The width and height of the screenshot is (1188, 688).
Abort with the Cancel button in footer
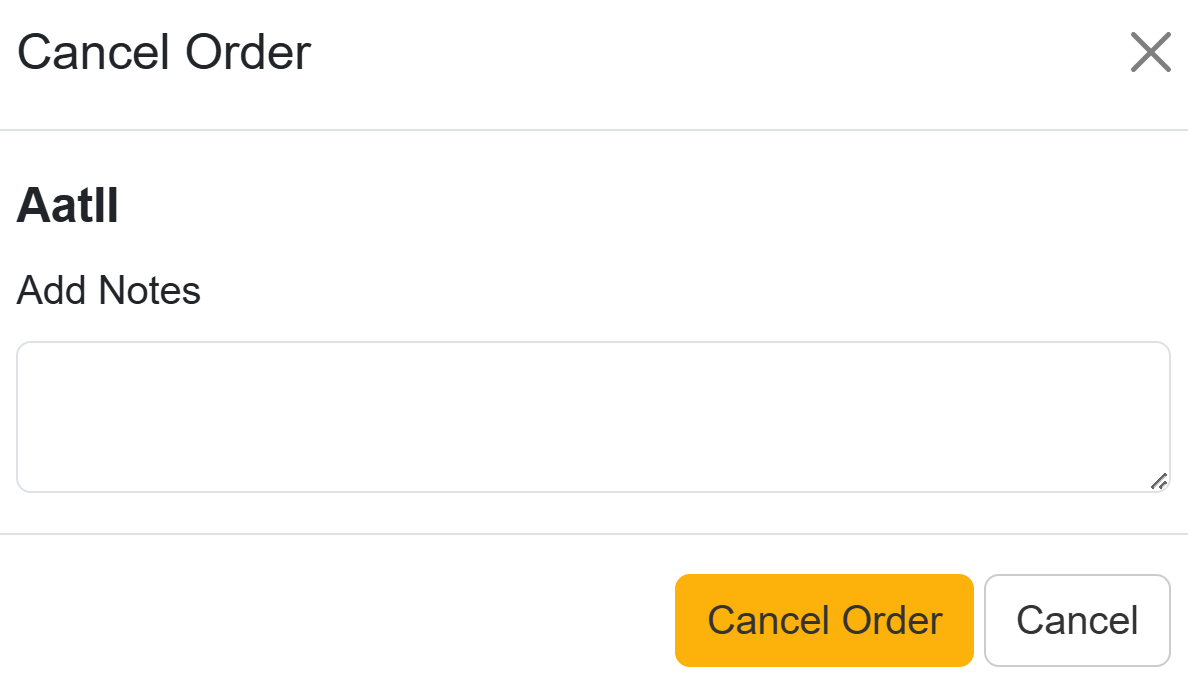1077,620
